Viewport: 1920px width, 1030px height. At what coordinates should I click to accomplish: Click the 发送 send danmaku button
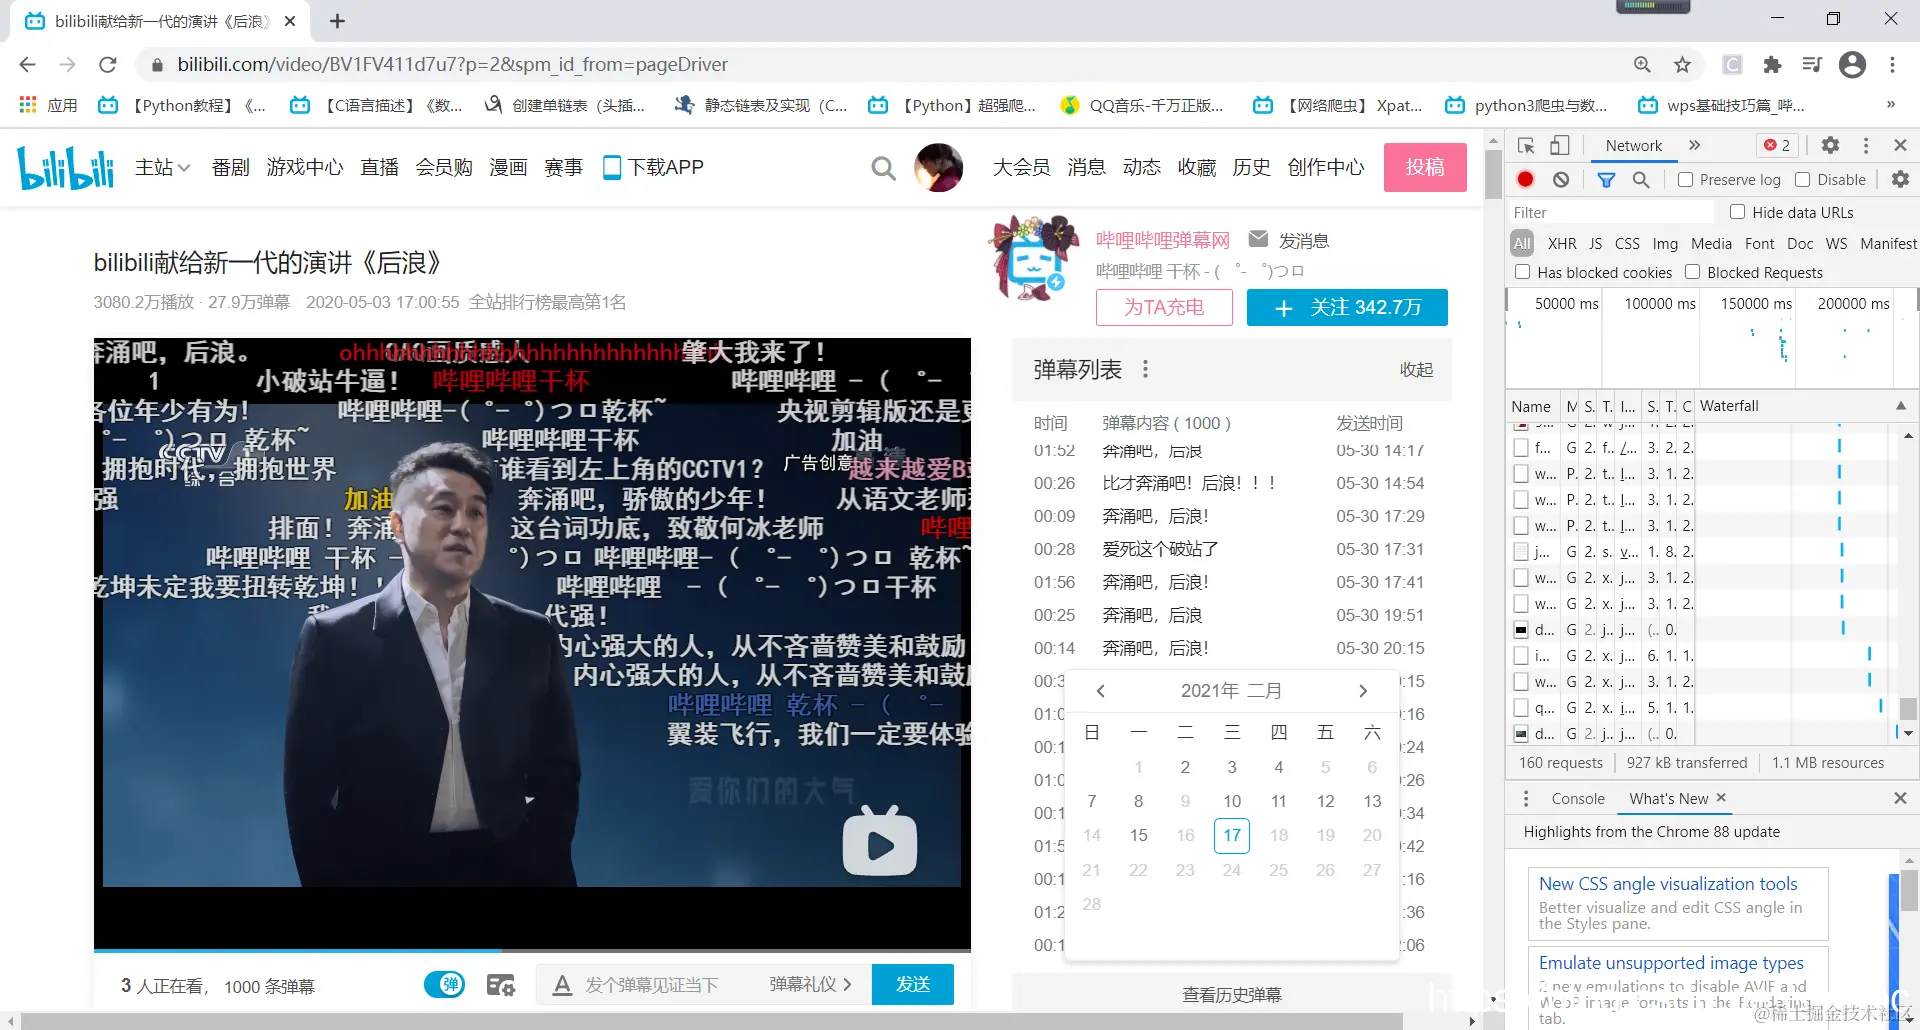point(912,984)
